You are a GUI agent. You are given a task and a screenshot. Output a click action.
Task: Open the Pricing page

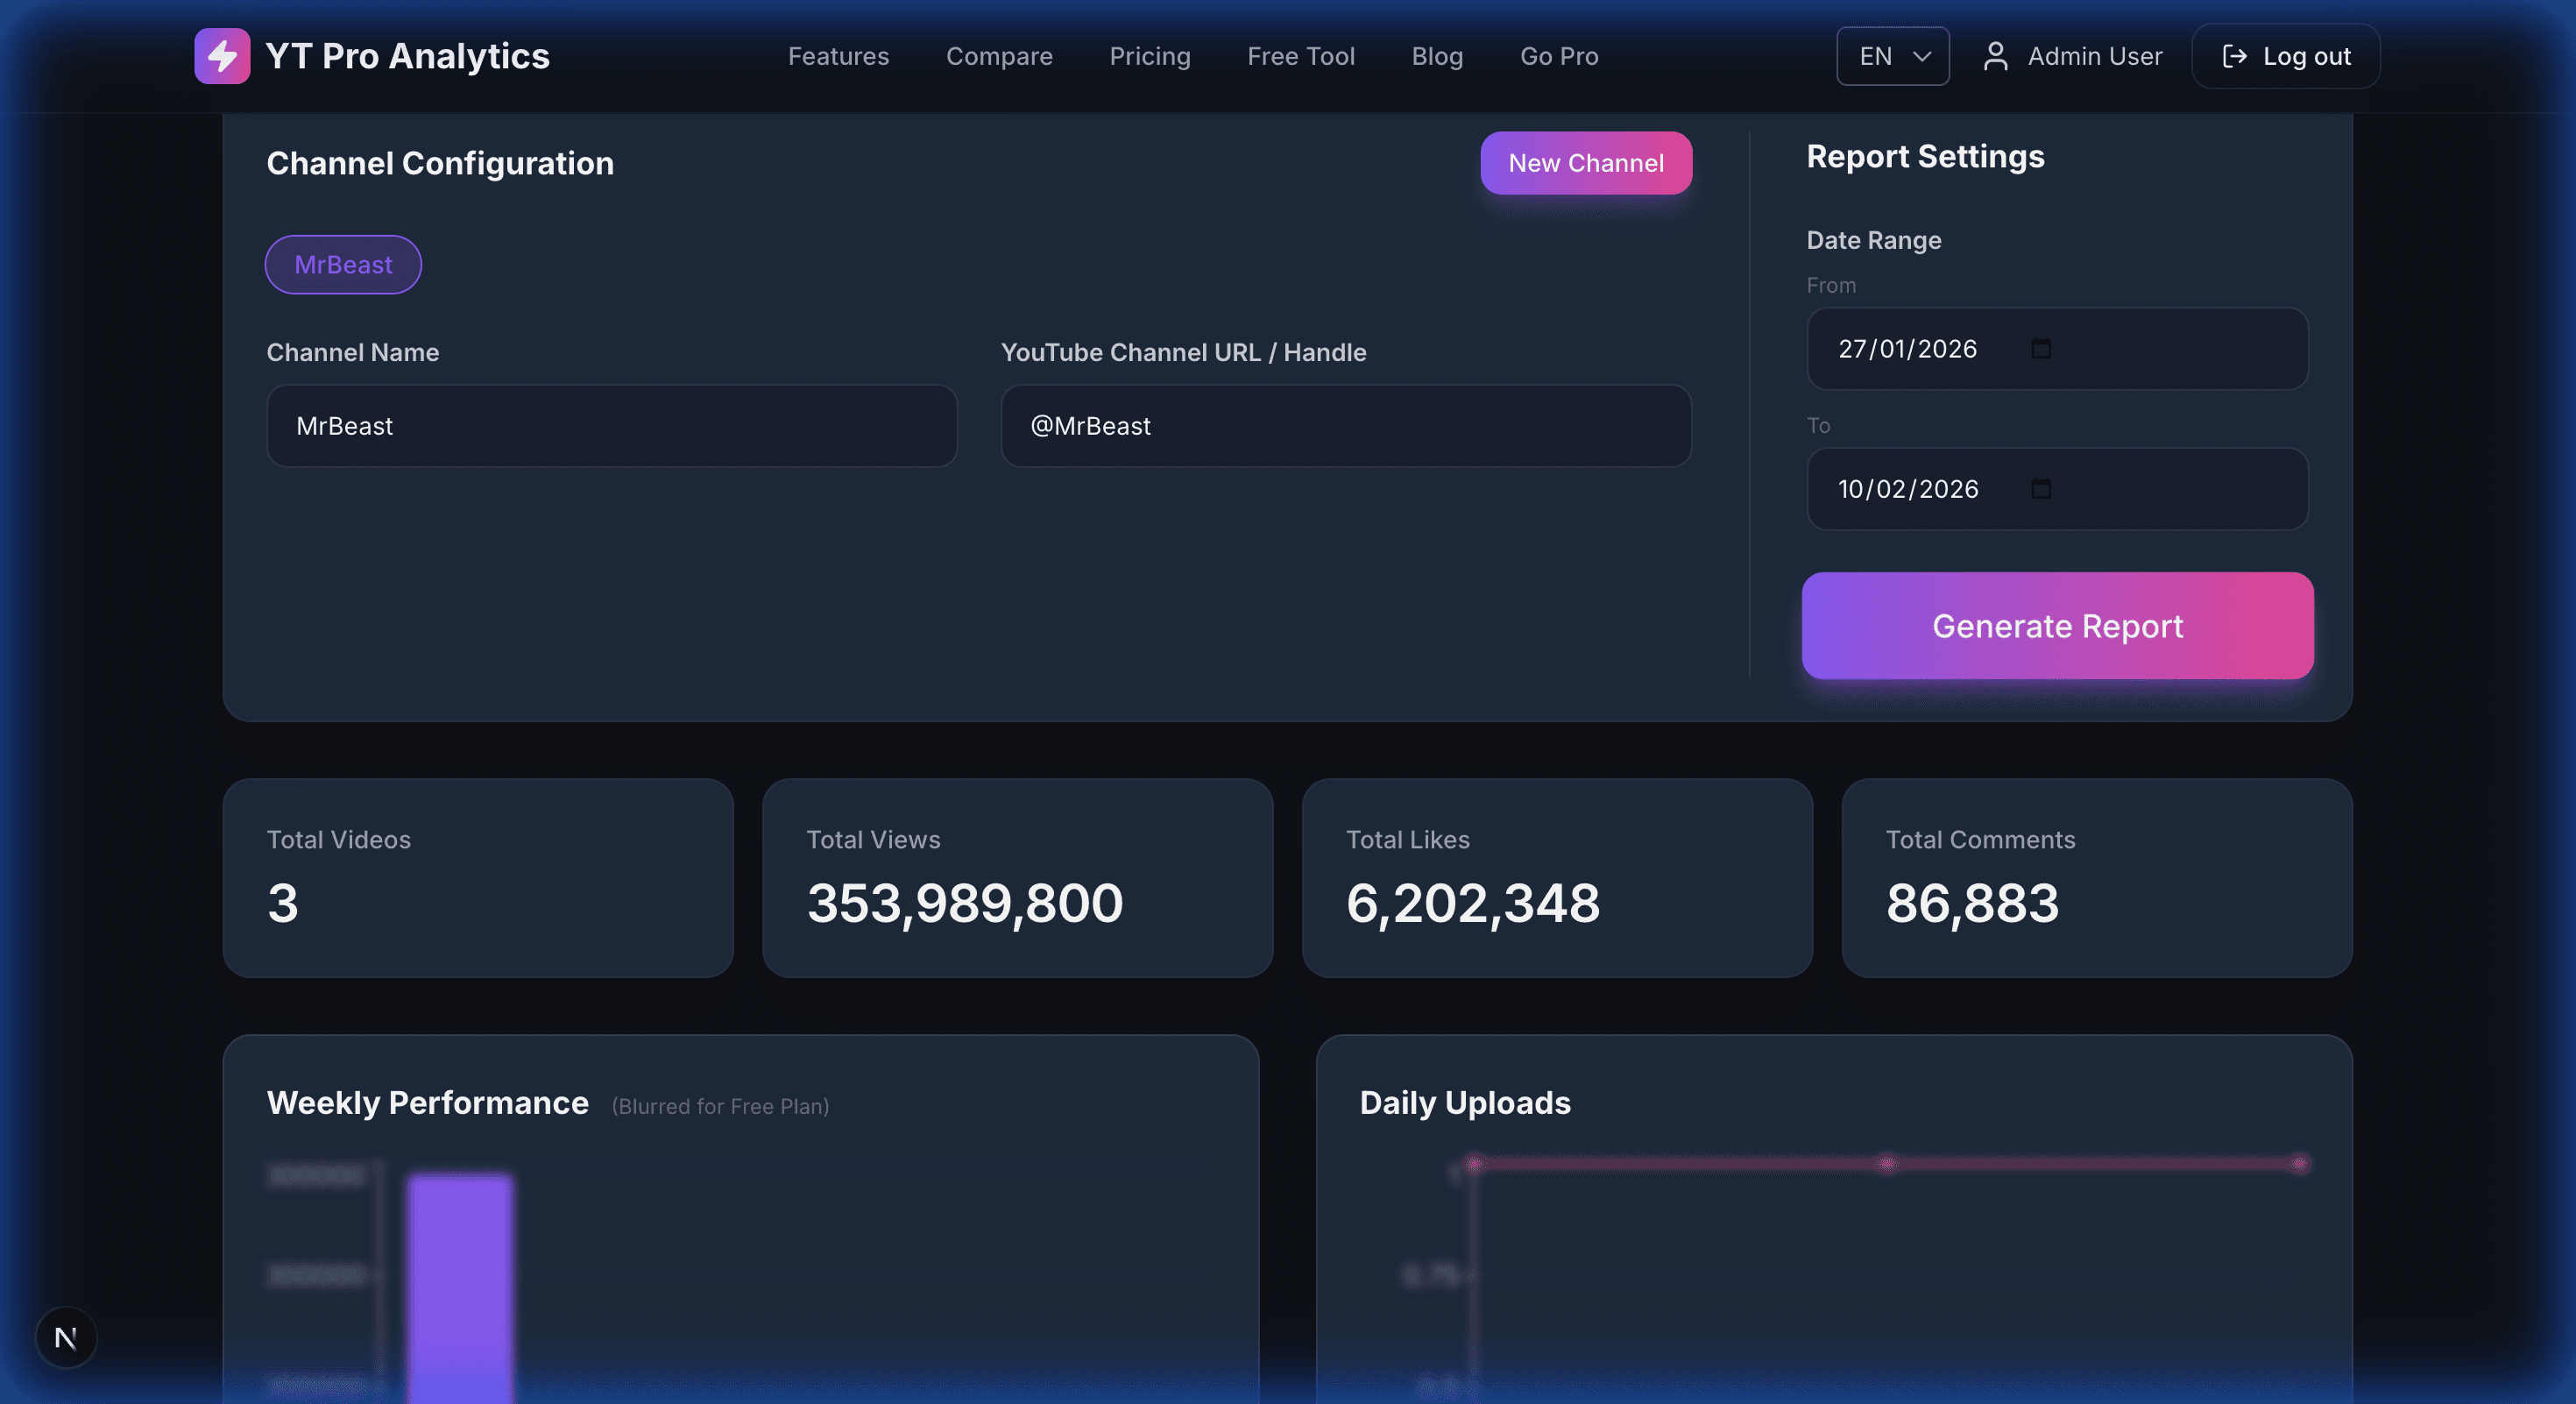click(1150, 56)
